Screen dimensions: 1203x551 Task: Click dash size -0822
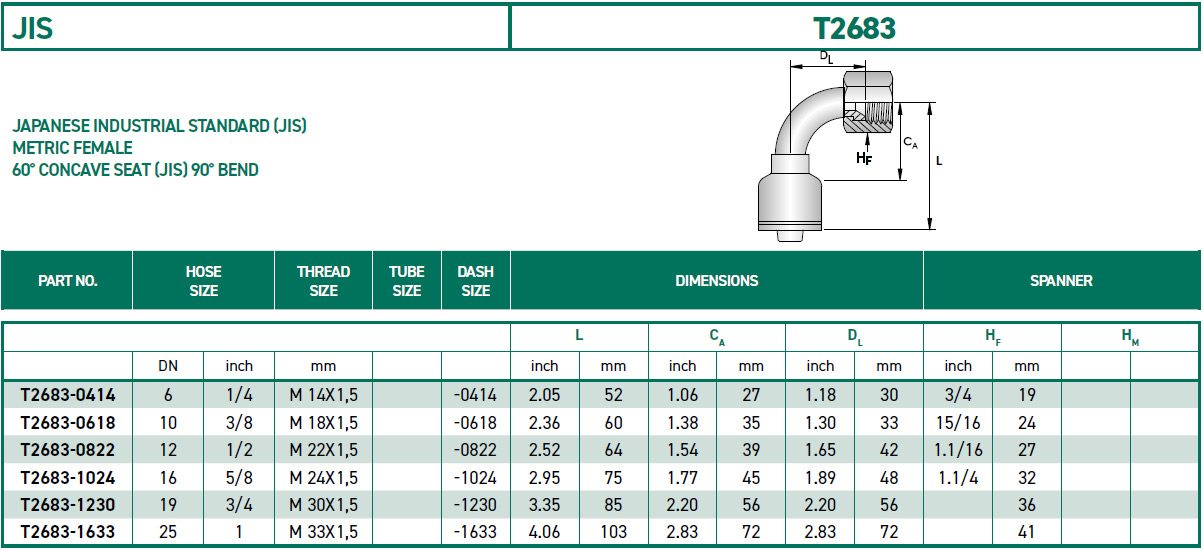pos(475,450)
